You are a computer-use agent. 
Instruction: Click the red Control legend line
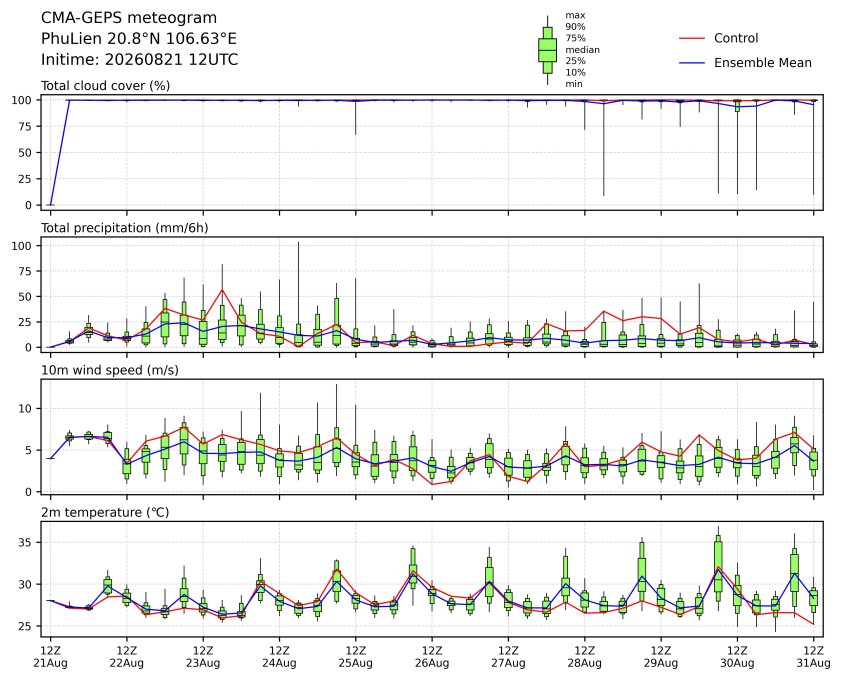pyautogui.click(x=692, y=39)
